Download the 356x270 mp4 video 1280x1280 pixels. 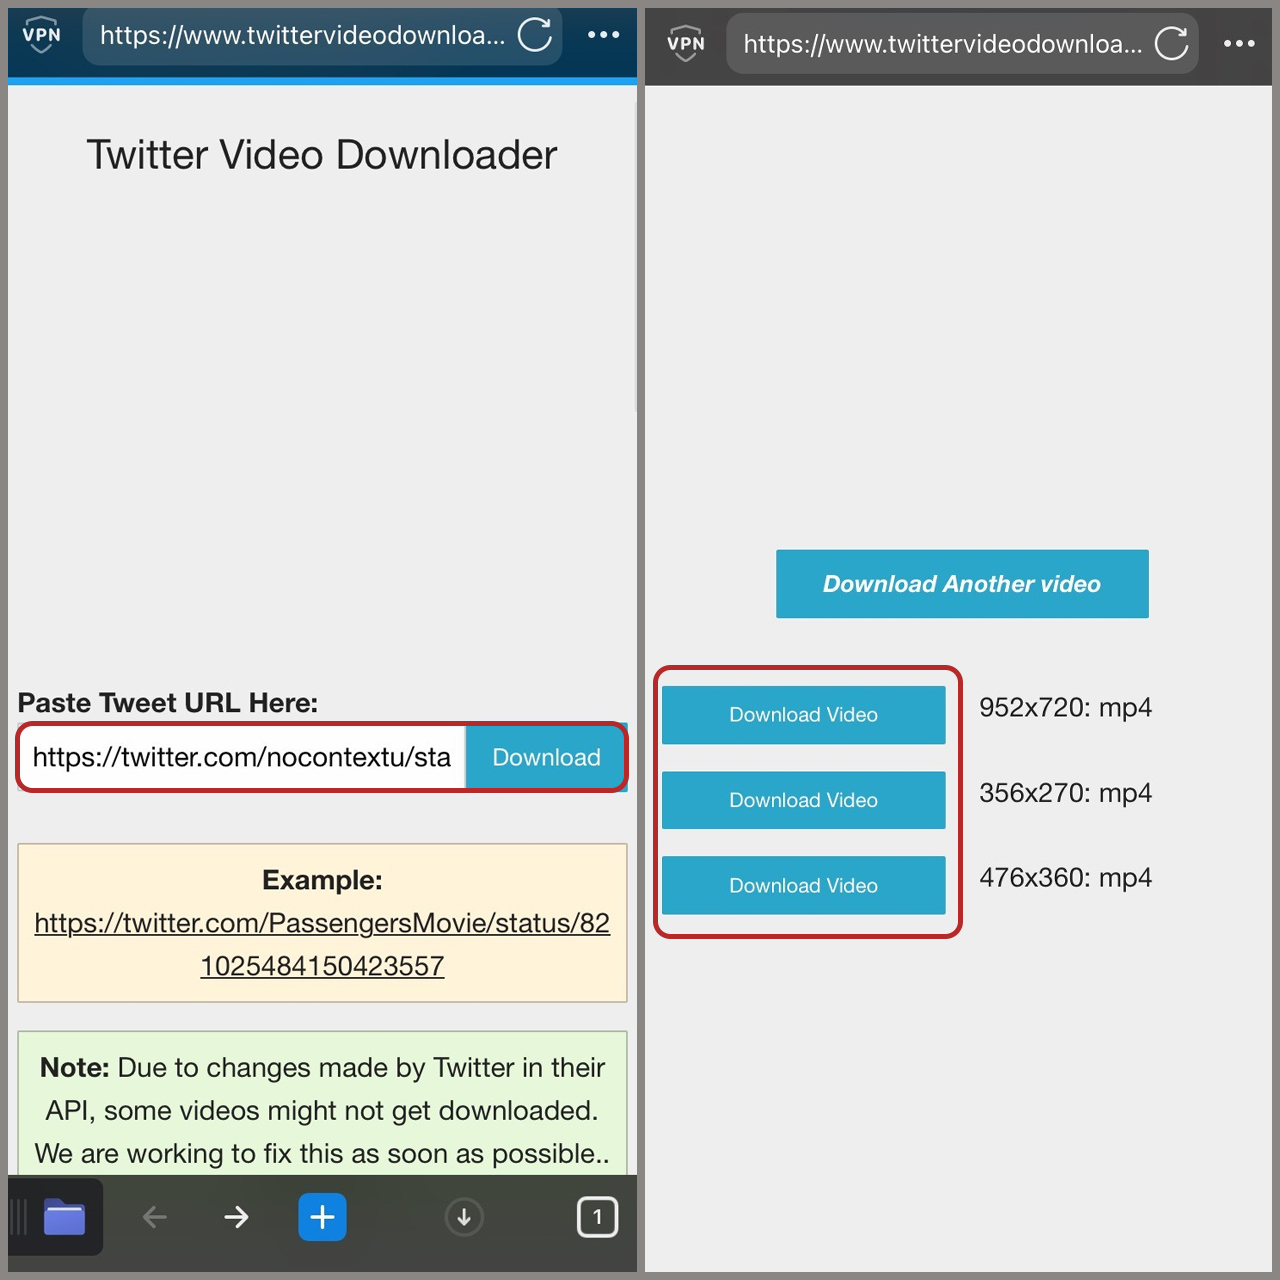(803, 800)
